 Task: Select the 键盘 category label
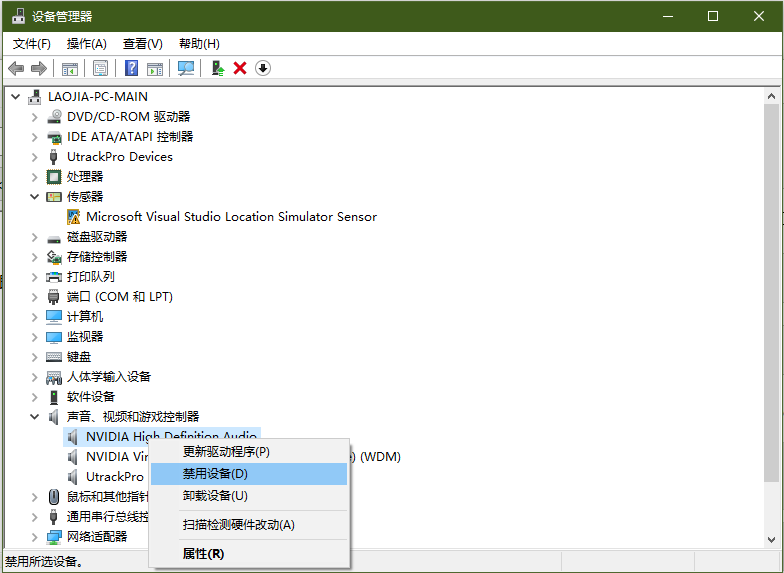pyautogui.click(x=79, y=356)
